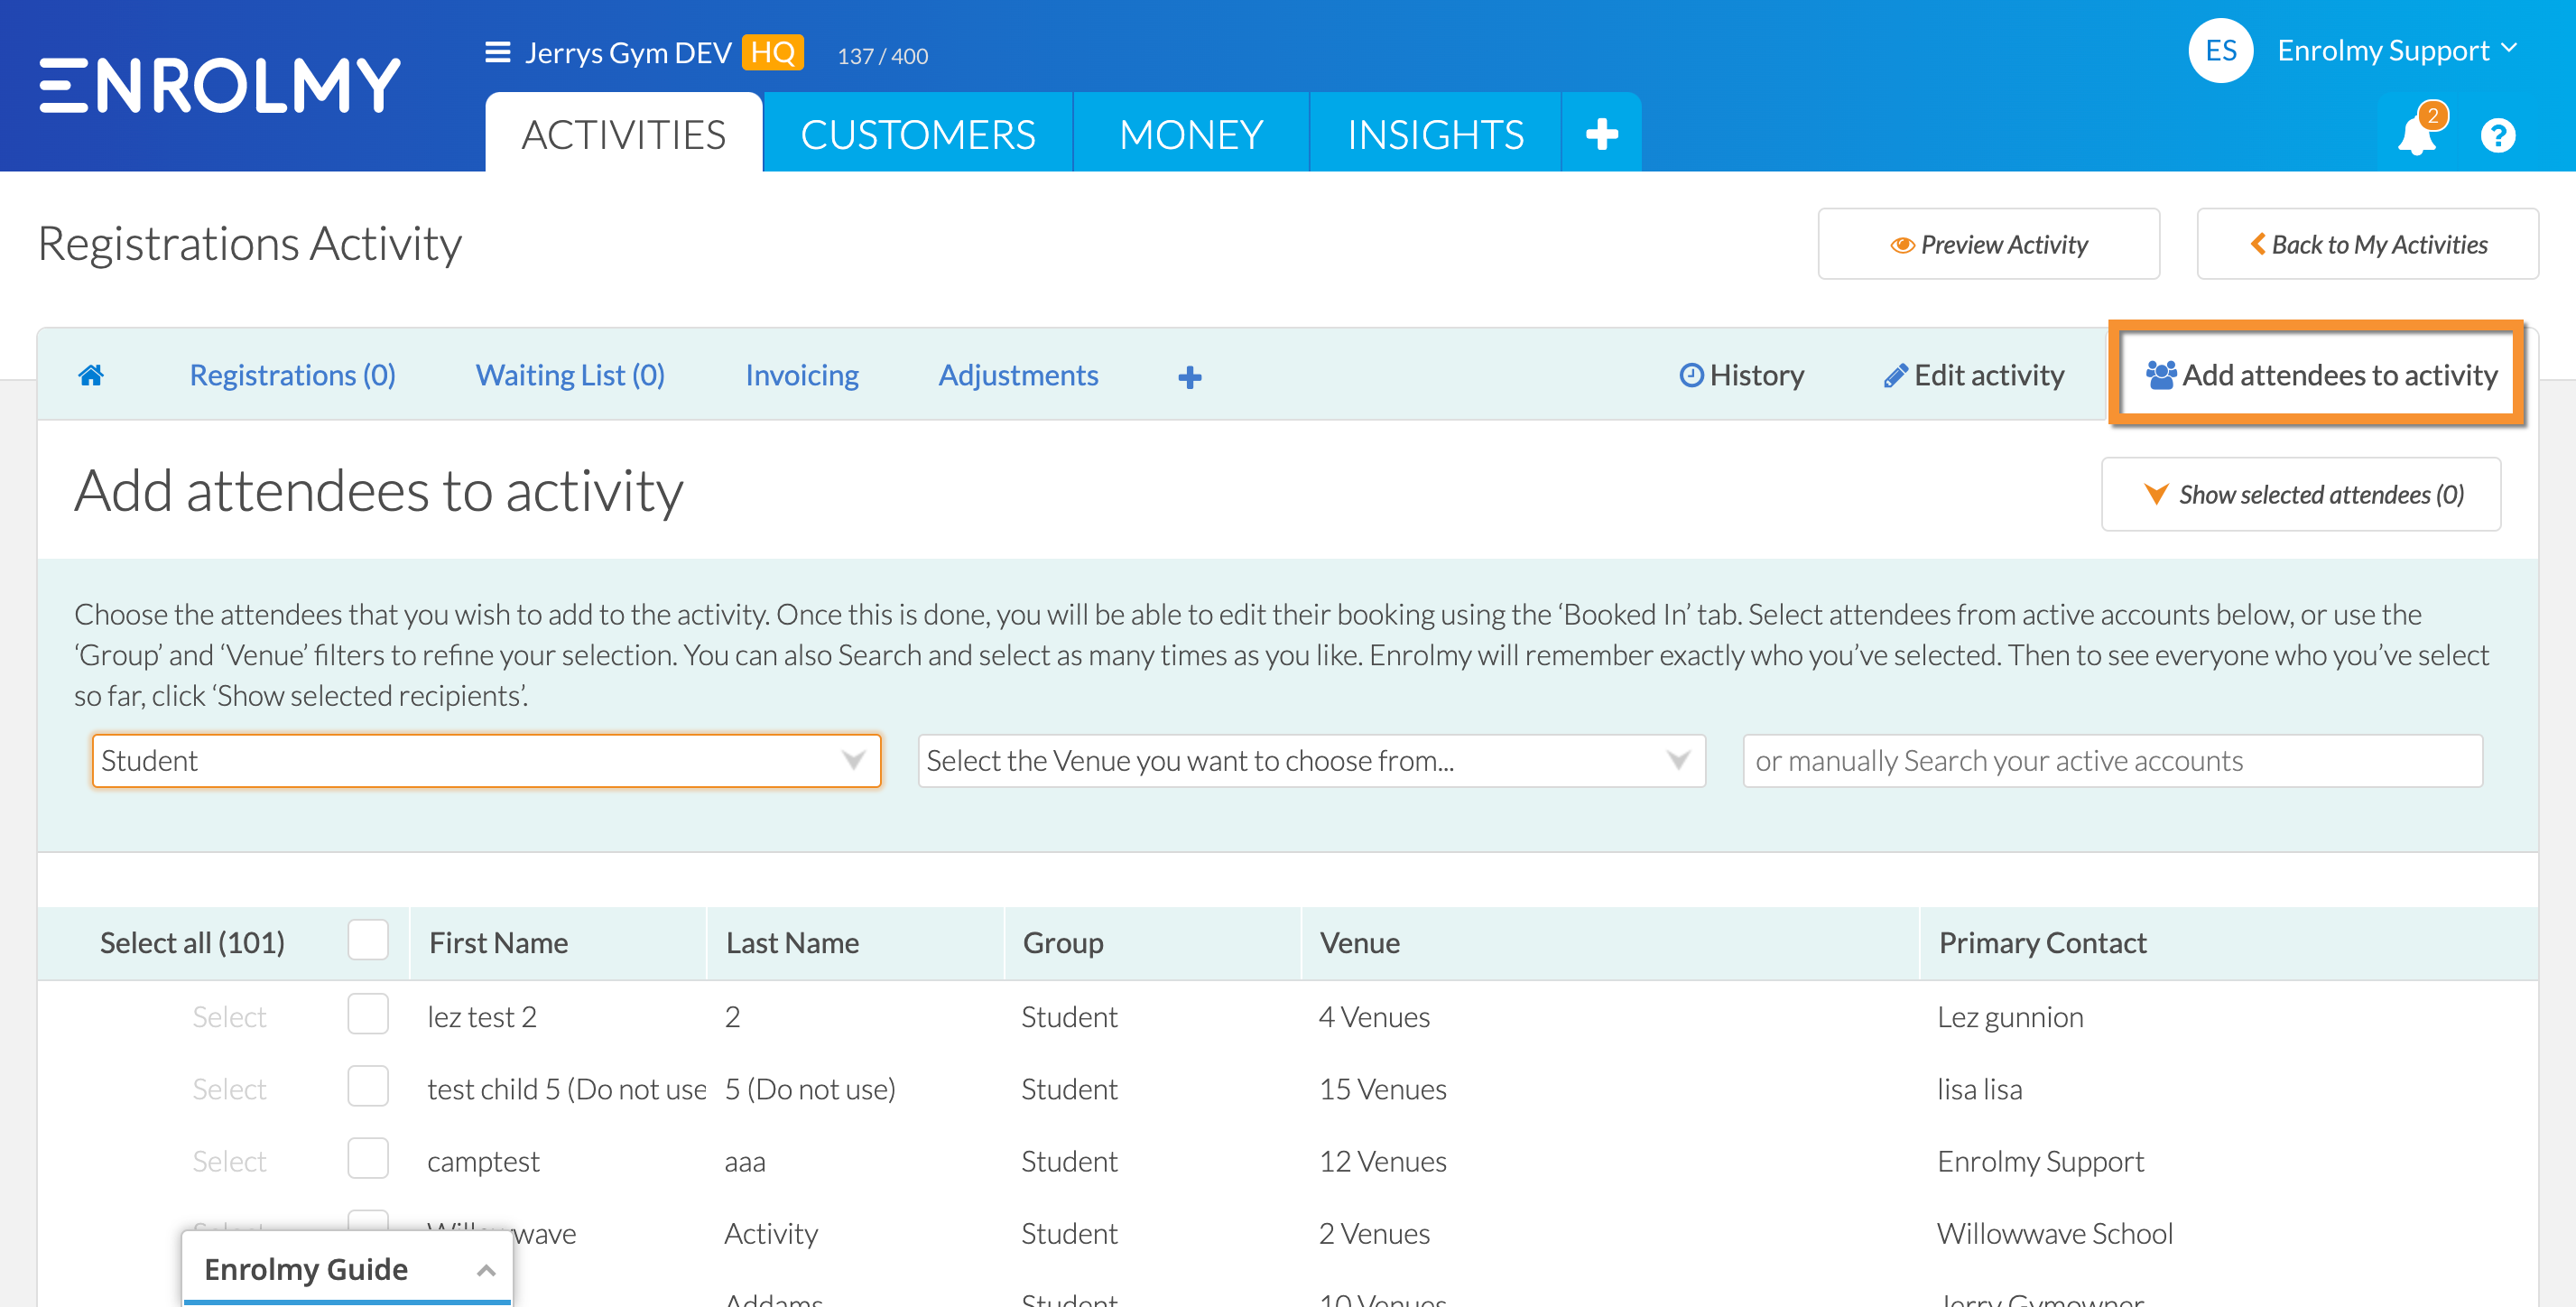Tick the Select all (101) checkbox
This screenshot has height=1307, width=2576.
click(368, 941)
